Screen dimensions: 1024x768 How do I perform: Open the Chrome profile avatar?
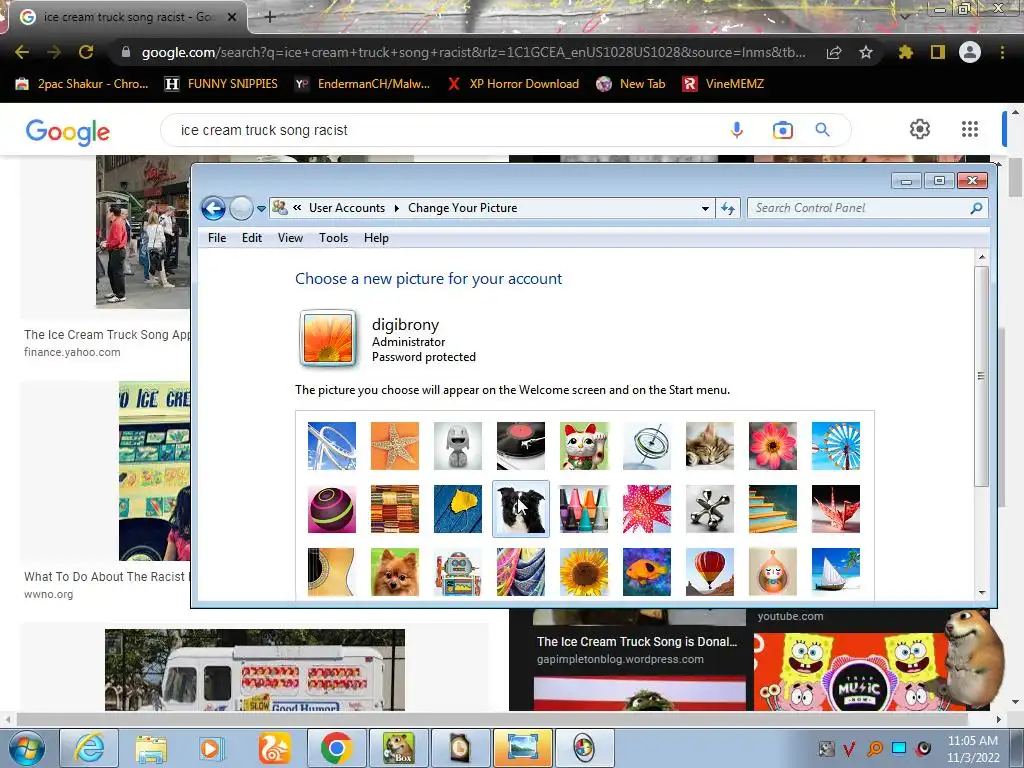pyautogui.click(x=970, y=52)
